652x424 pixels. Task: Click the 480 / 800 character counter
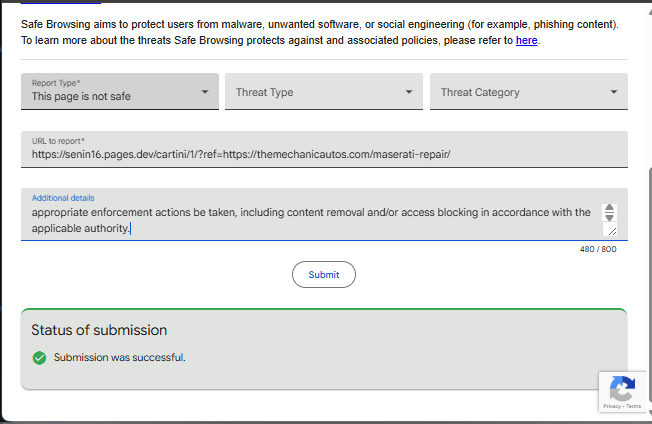[x=597, y=249]
